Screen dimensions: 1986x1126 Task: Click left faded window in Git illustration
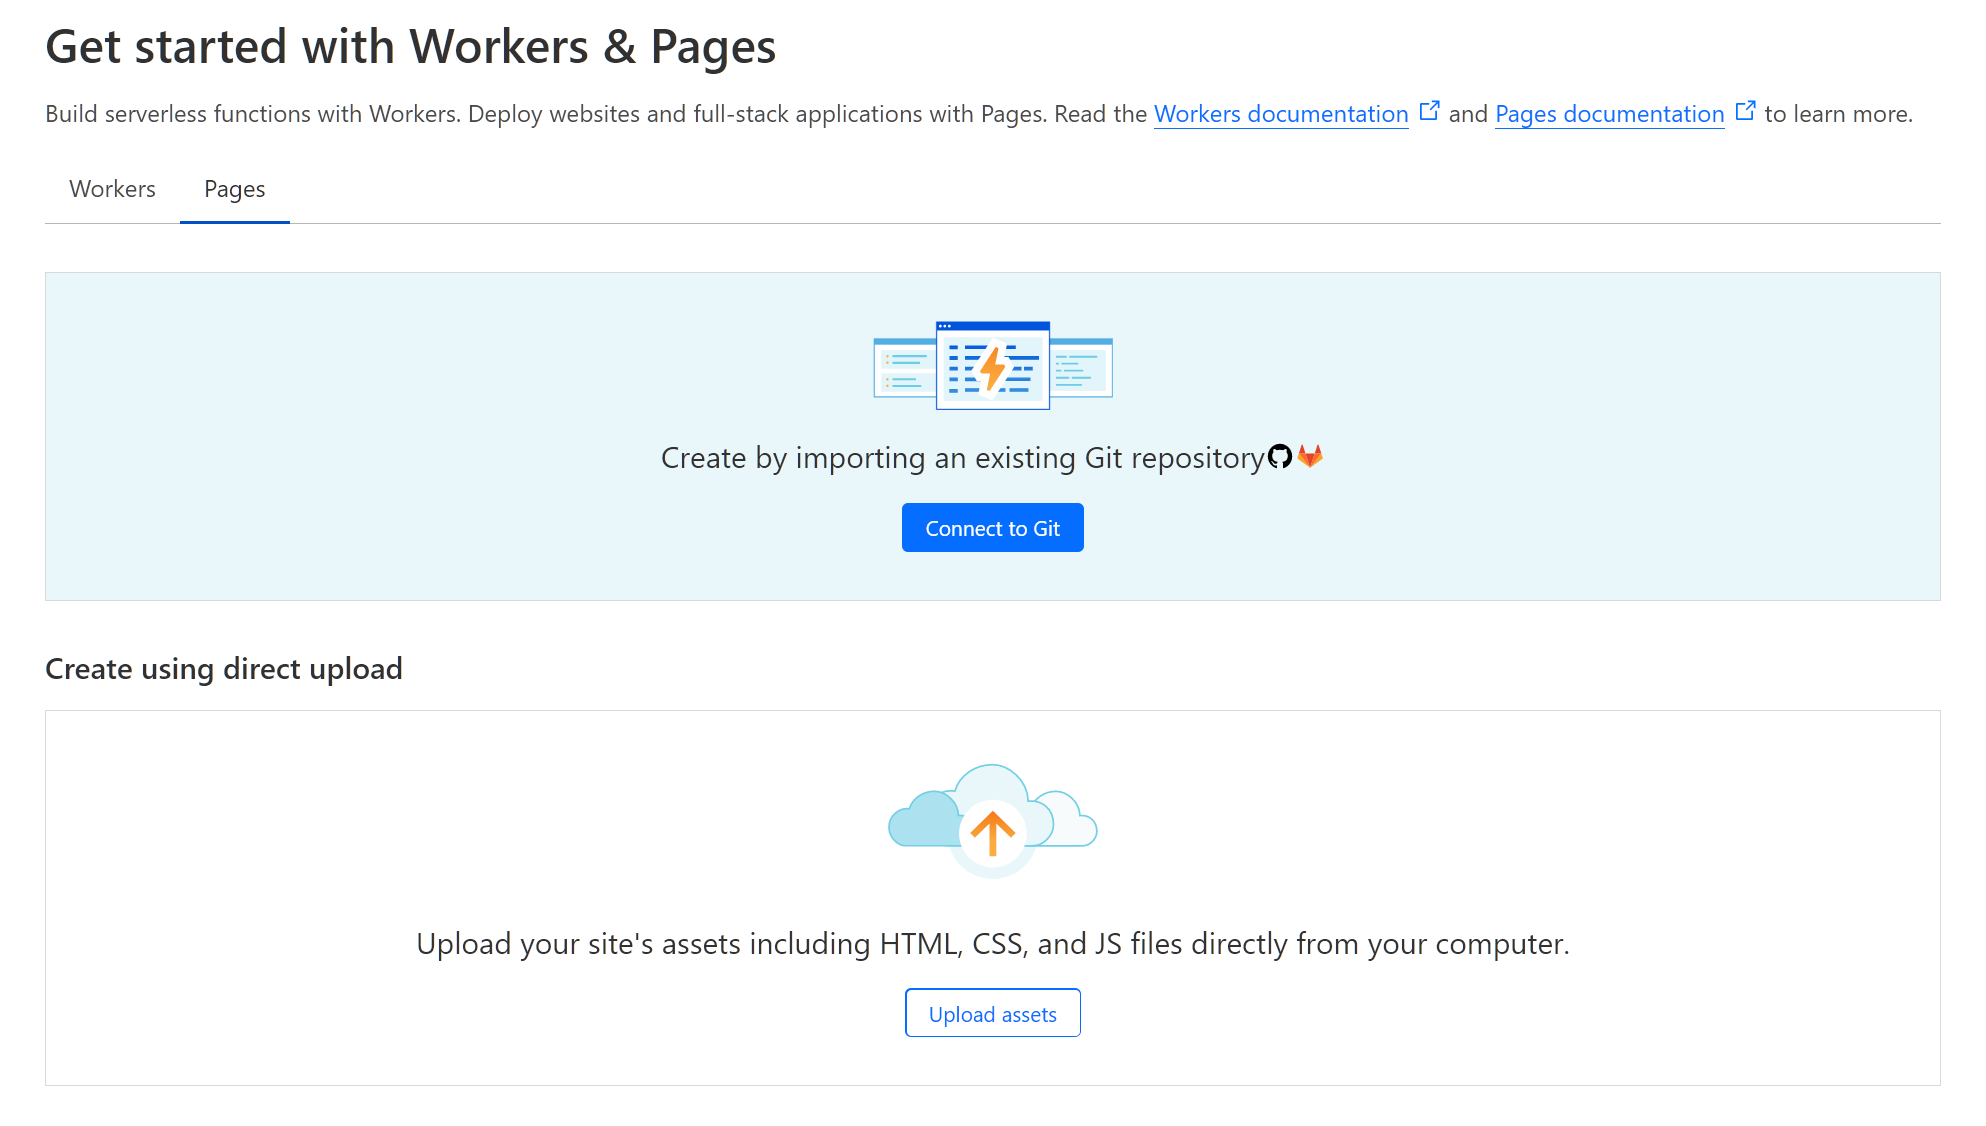(903, 368)
